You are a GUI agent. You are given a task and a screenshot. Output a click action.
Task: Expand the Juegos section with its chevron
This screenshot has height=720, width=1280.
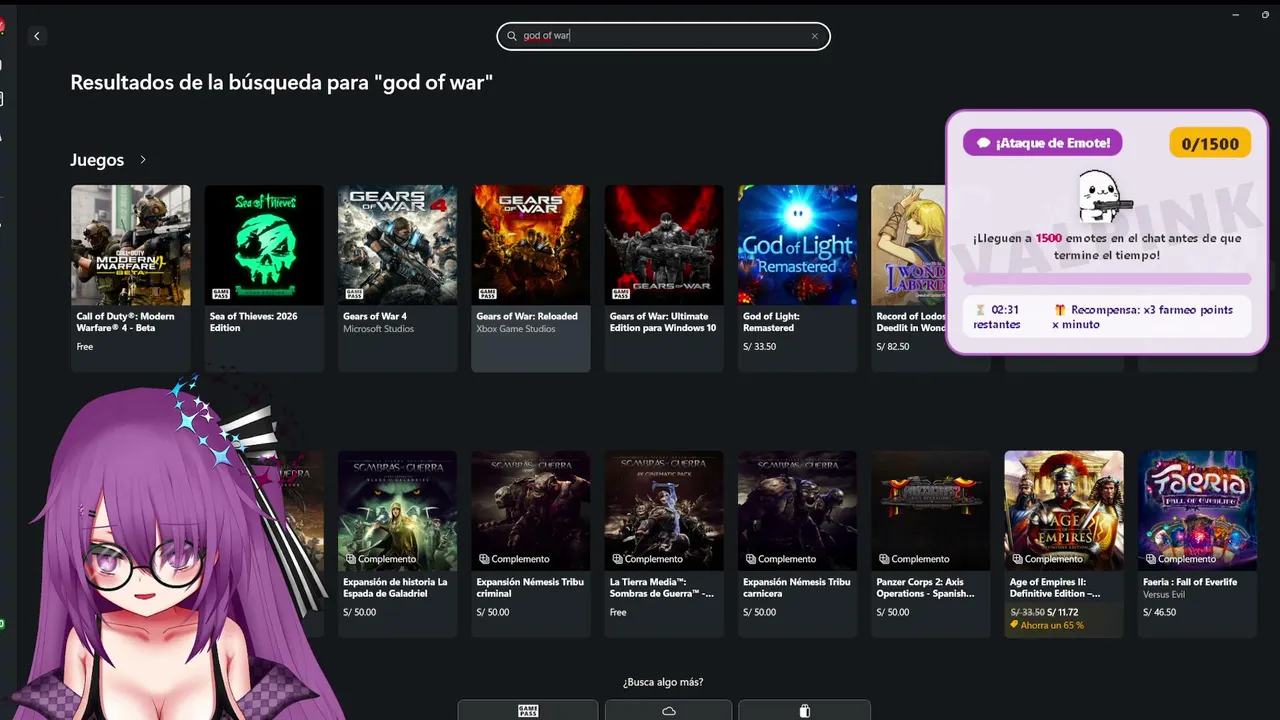point(143,160)
